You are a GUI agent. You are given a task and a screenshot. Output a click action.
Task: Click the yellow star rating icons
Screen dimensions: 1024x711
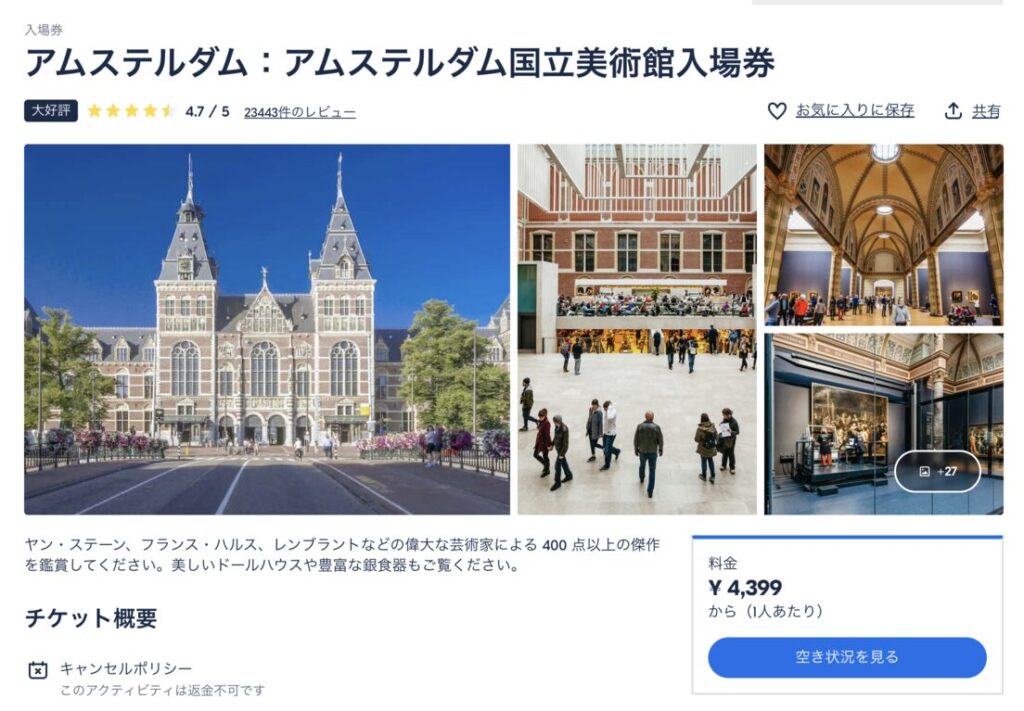pyautogui.click(x=131, y=111)
